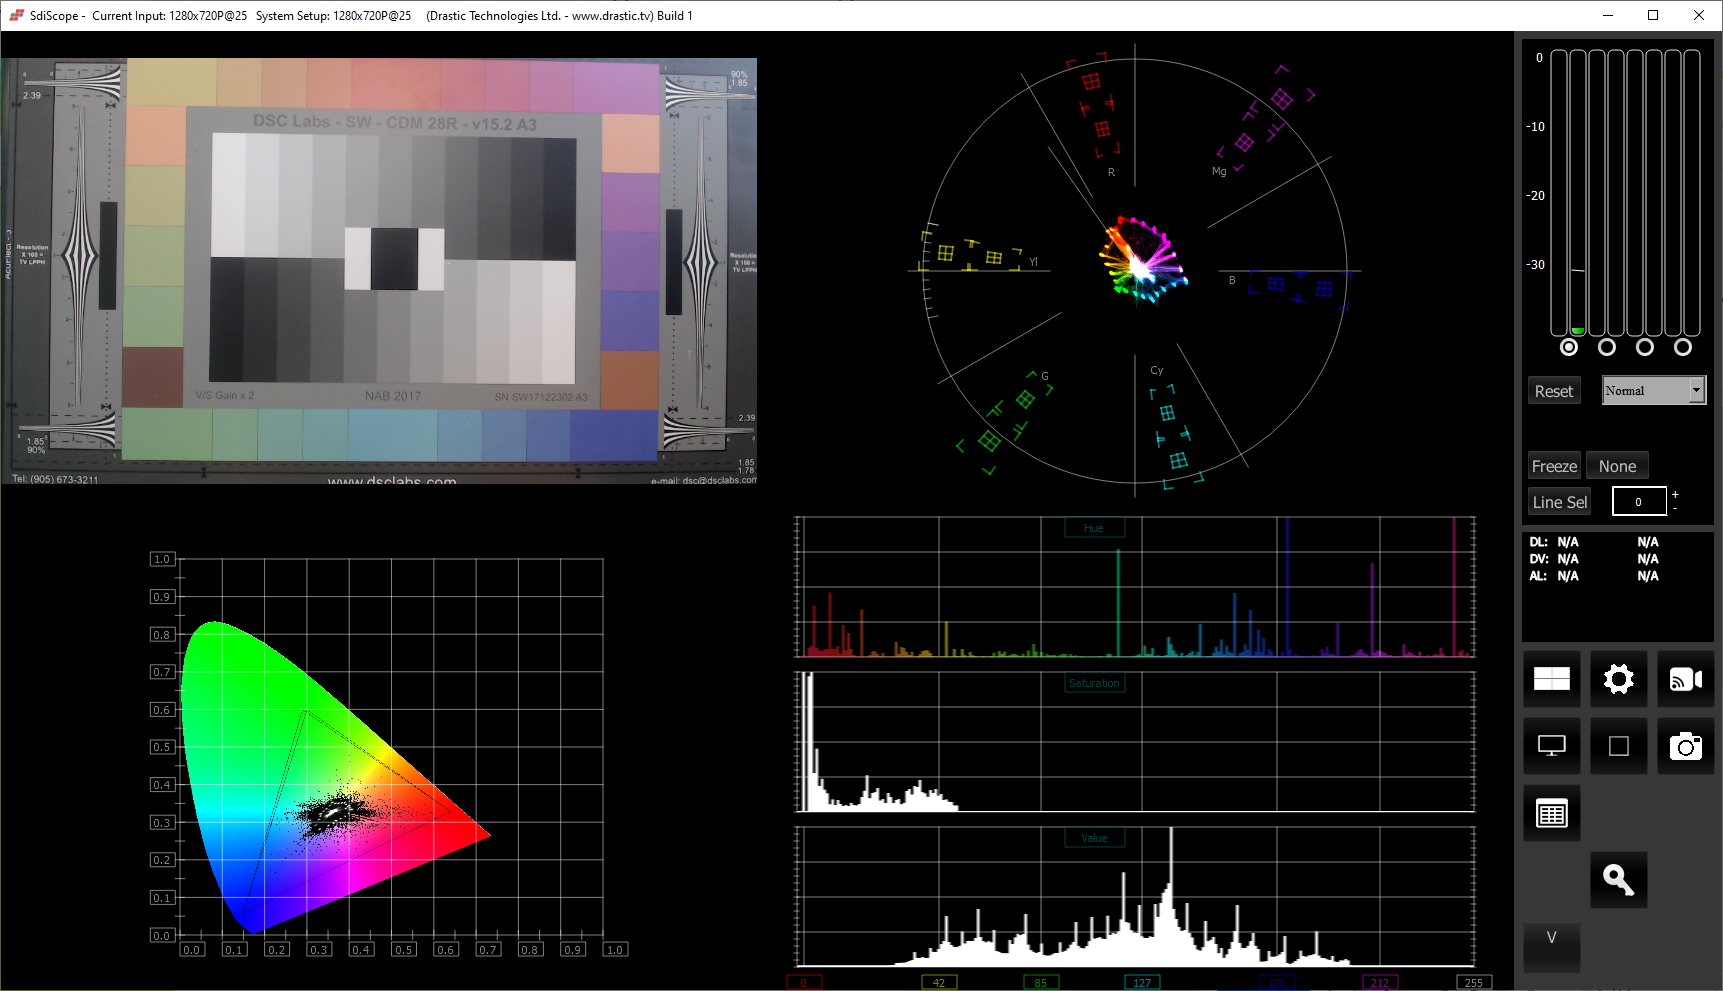Click the -10 dB audio scale label

[x=1535, y=127]
